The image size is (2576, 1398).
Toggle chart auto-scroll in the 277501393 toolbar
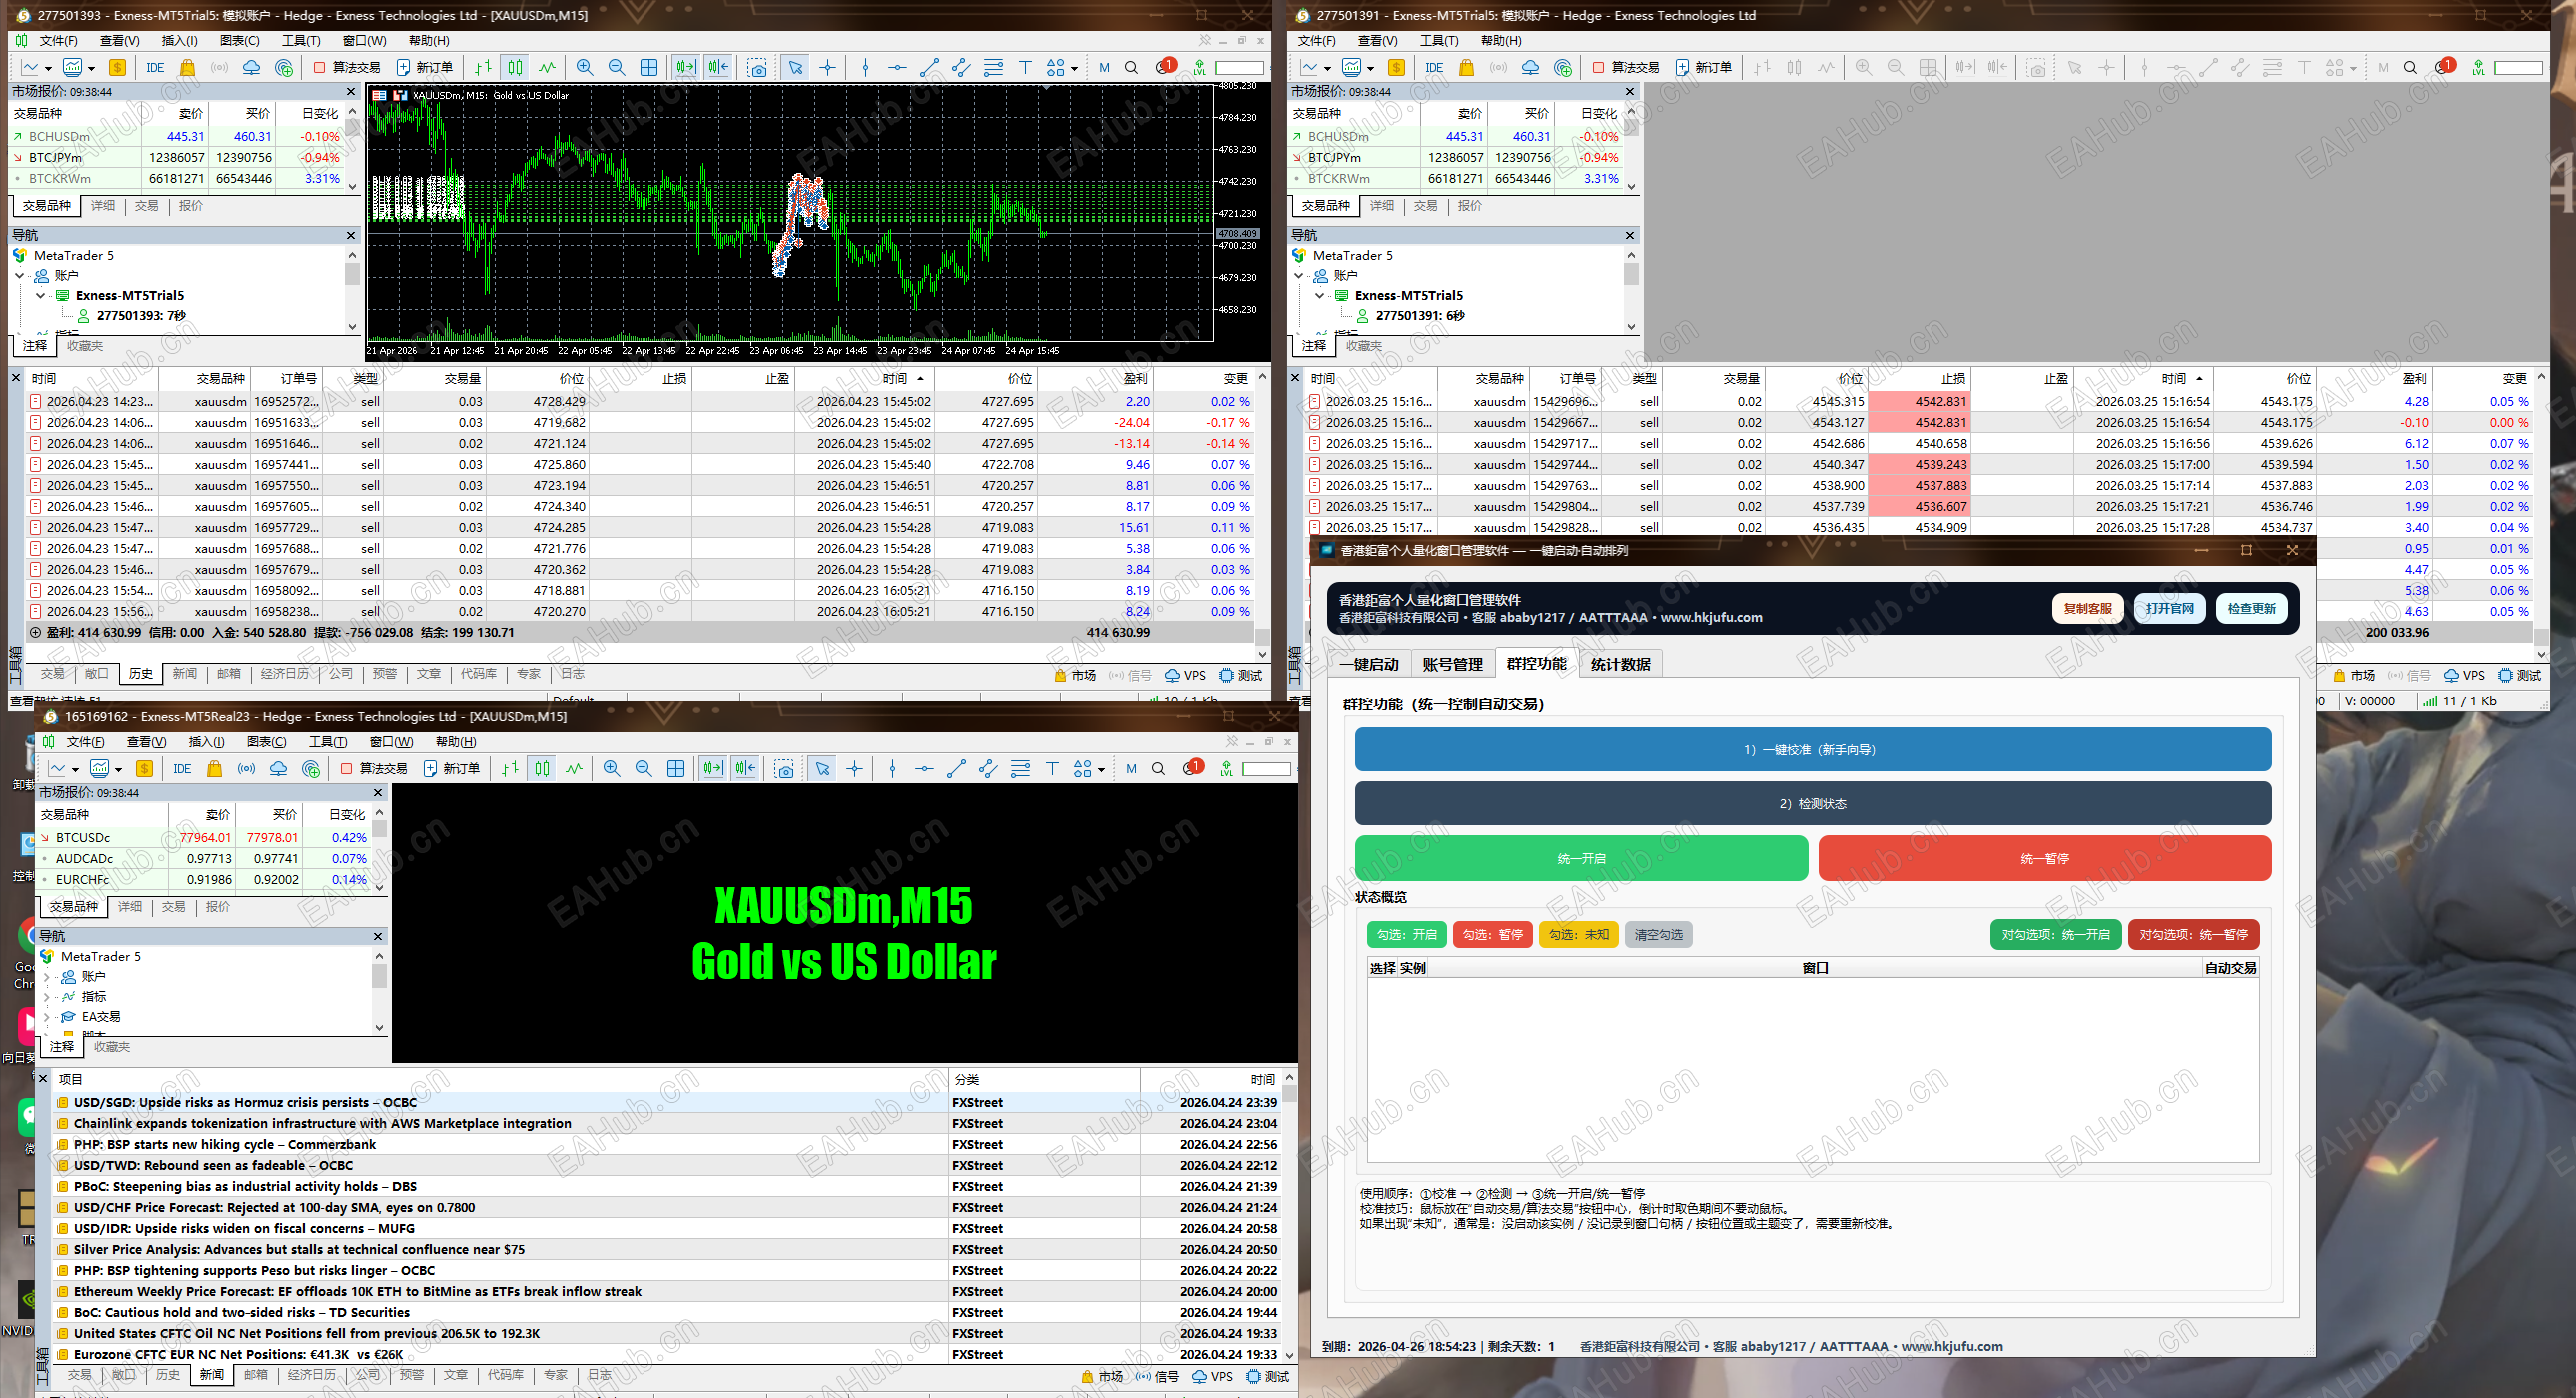coord(685,67)
